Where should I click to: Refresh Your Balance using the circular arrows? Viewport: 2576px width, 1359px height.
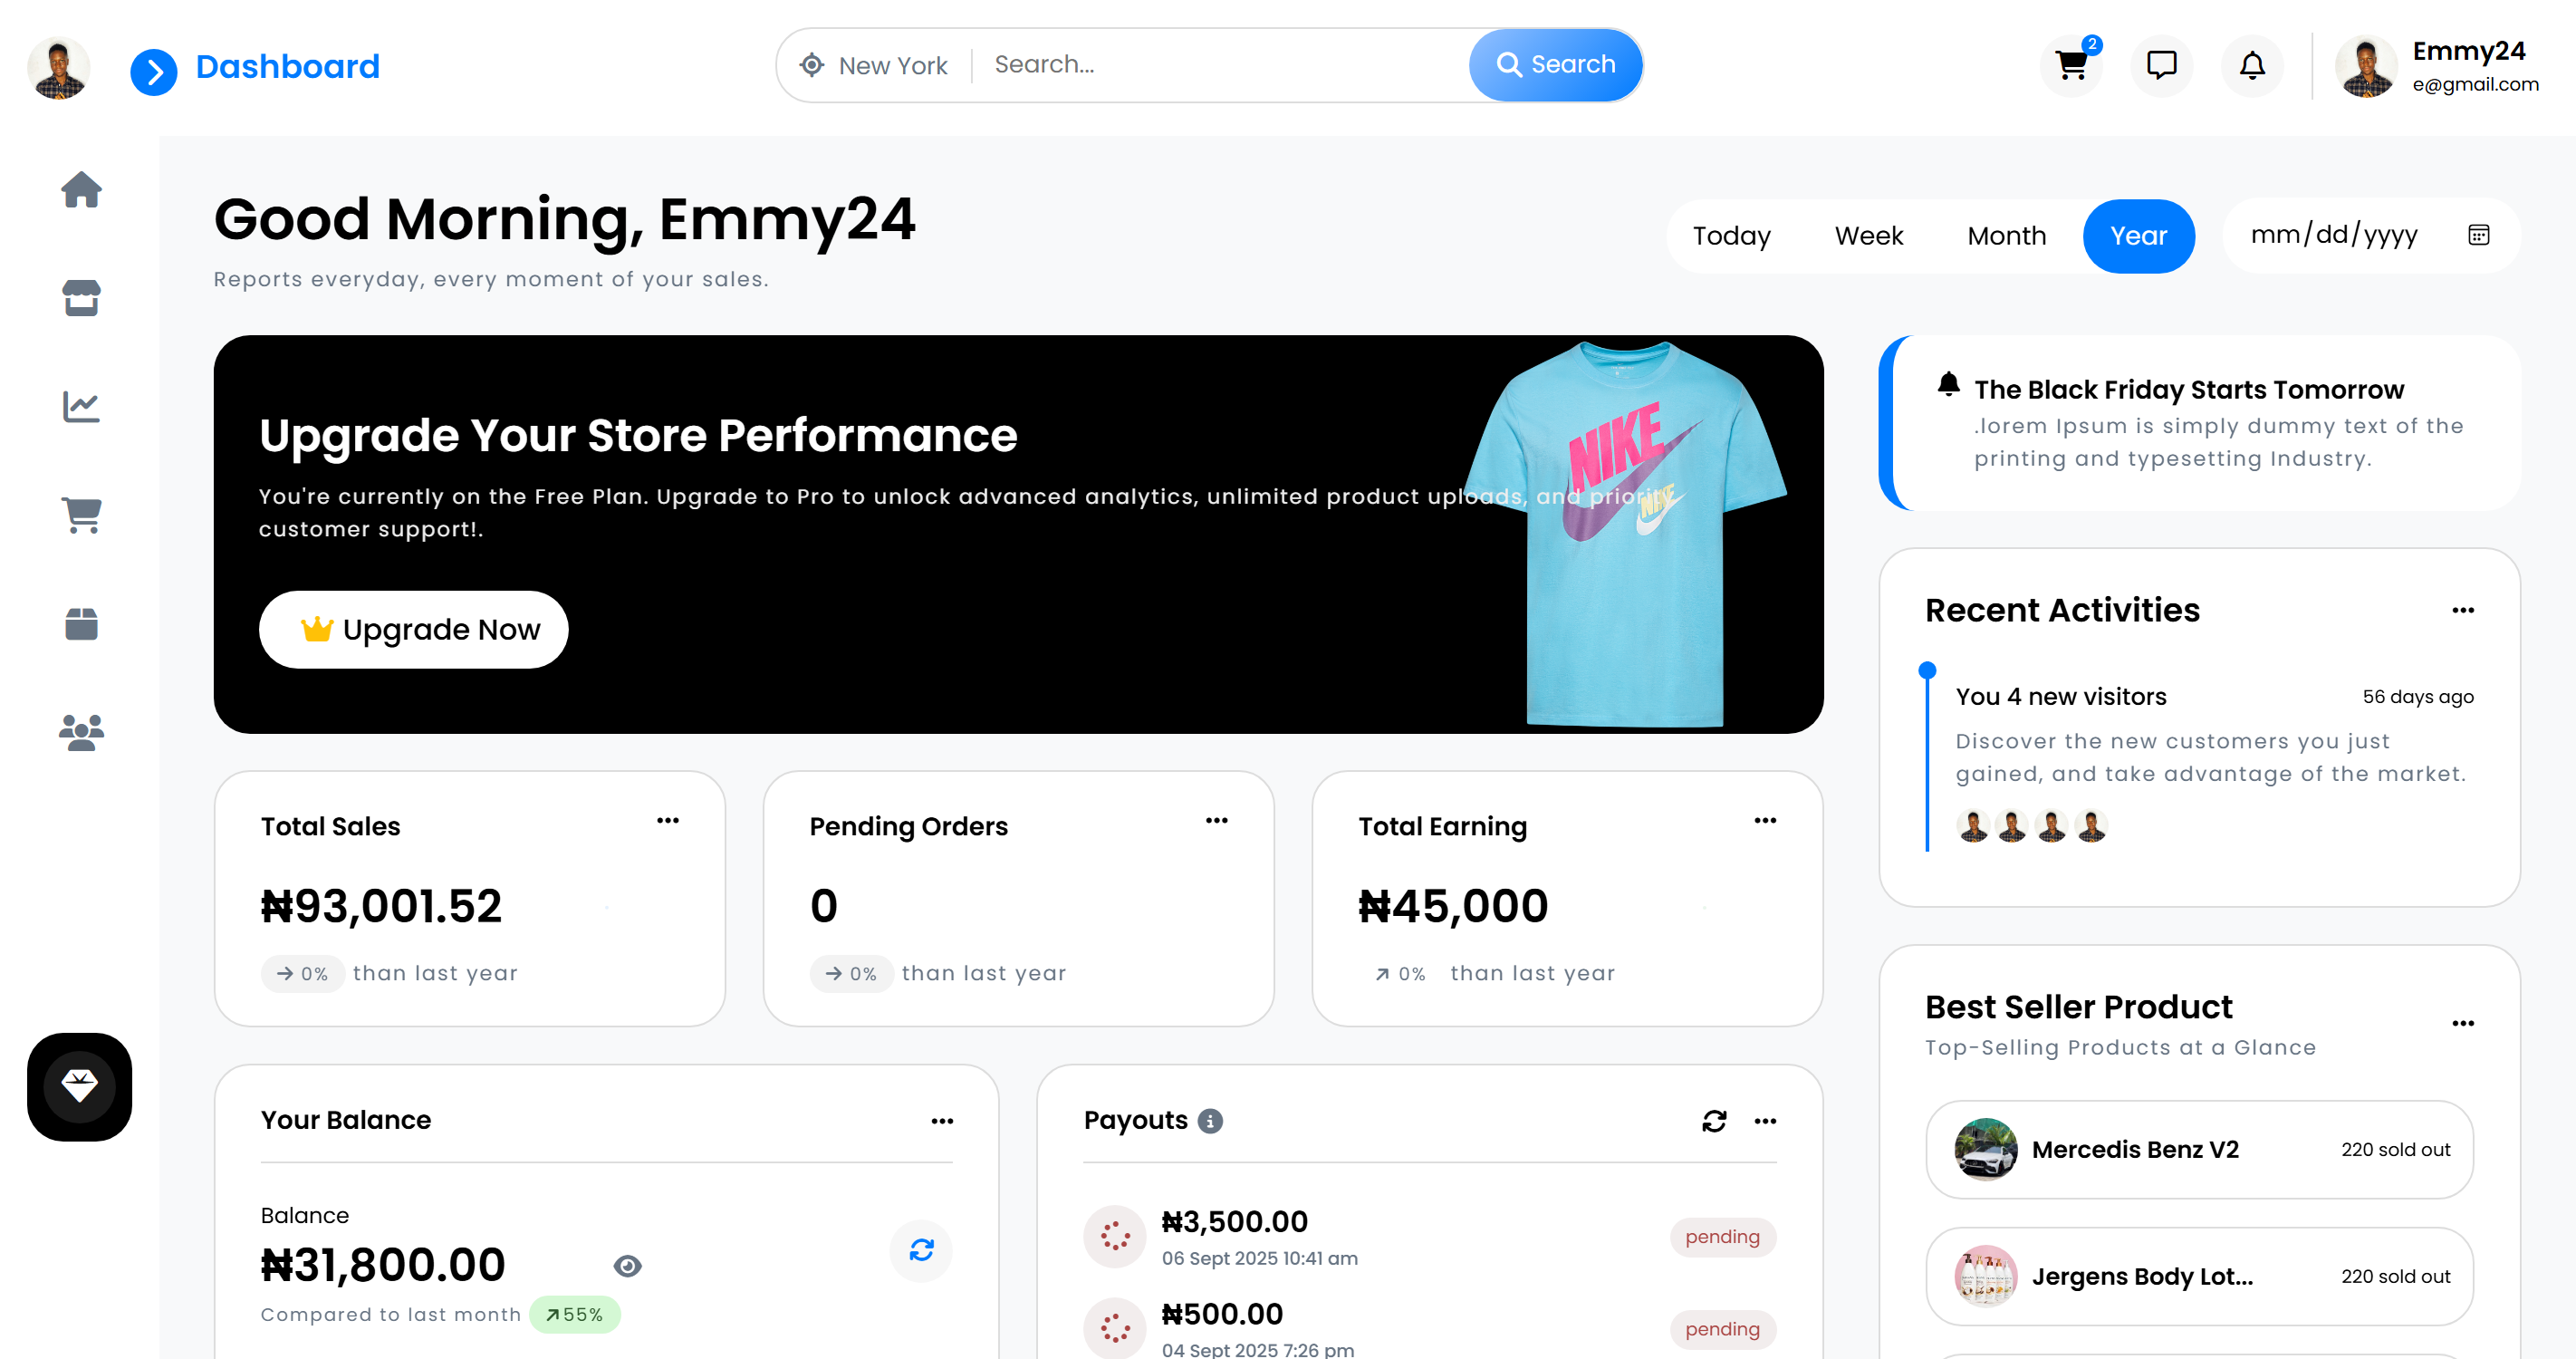tap(921, 1250)
